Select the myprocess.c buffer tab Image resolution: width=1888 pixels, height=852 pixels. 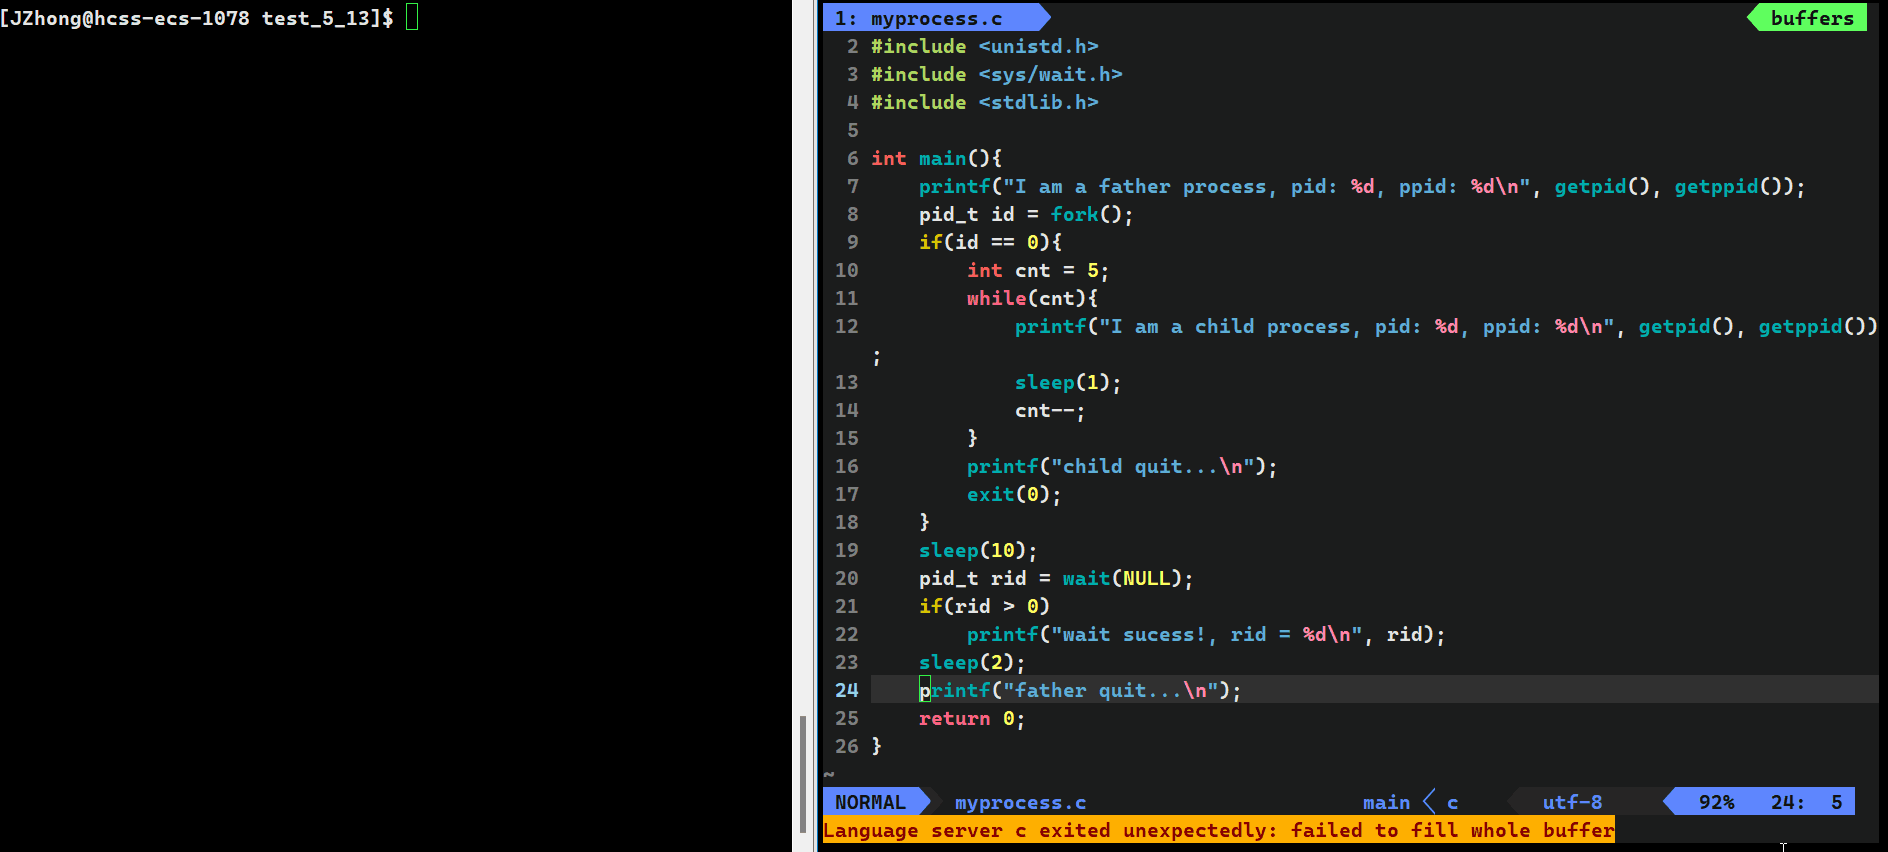click(935, 18)
